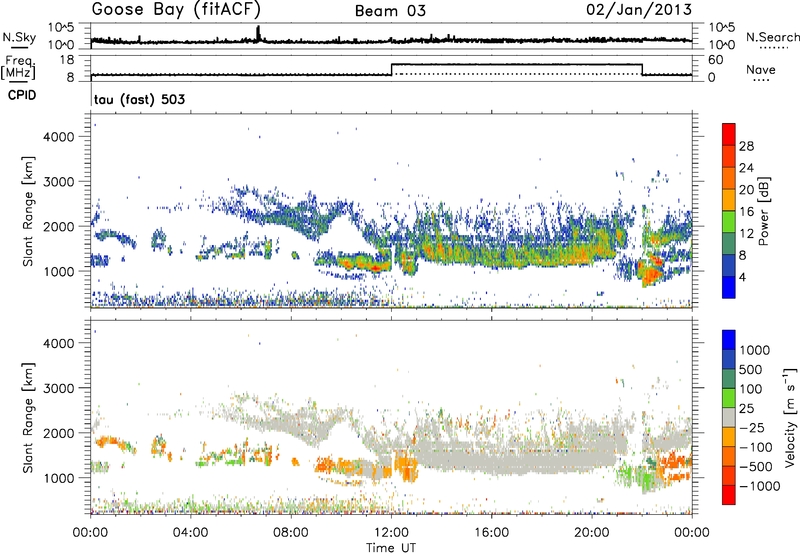
Task: Click the noise spike near 06:40 in the N.Sky plot
Action: [258, 33]
